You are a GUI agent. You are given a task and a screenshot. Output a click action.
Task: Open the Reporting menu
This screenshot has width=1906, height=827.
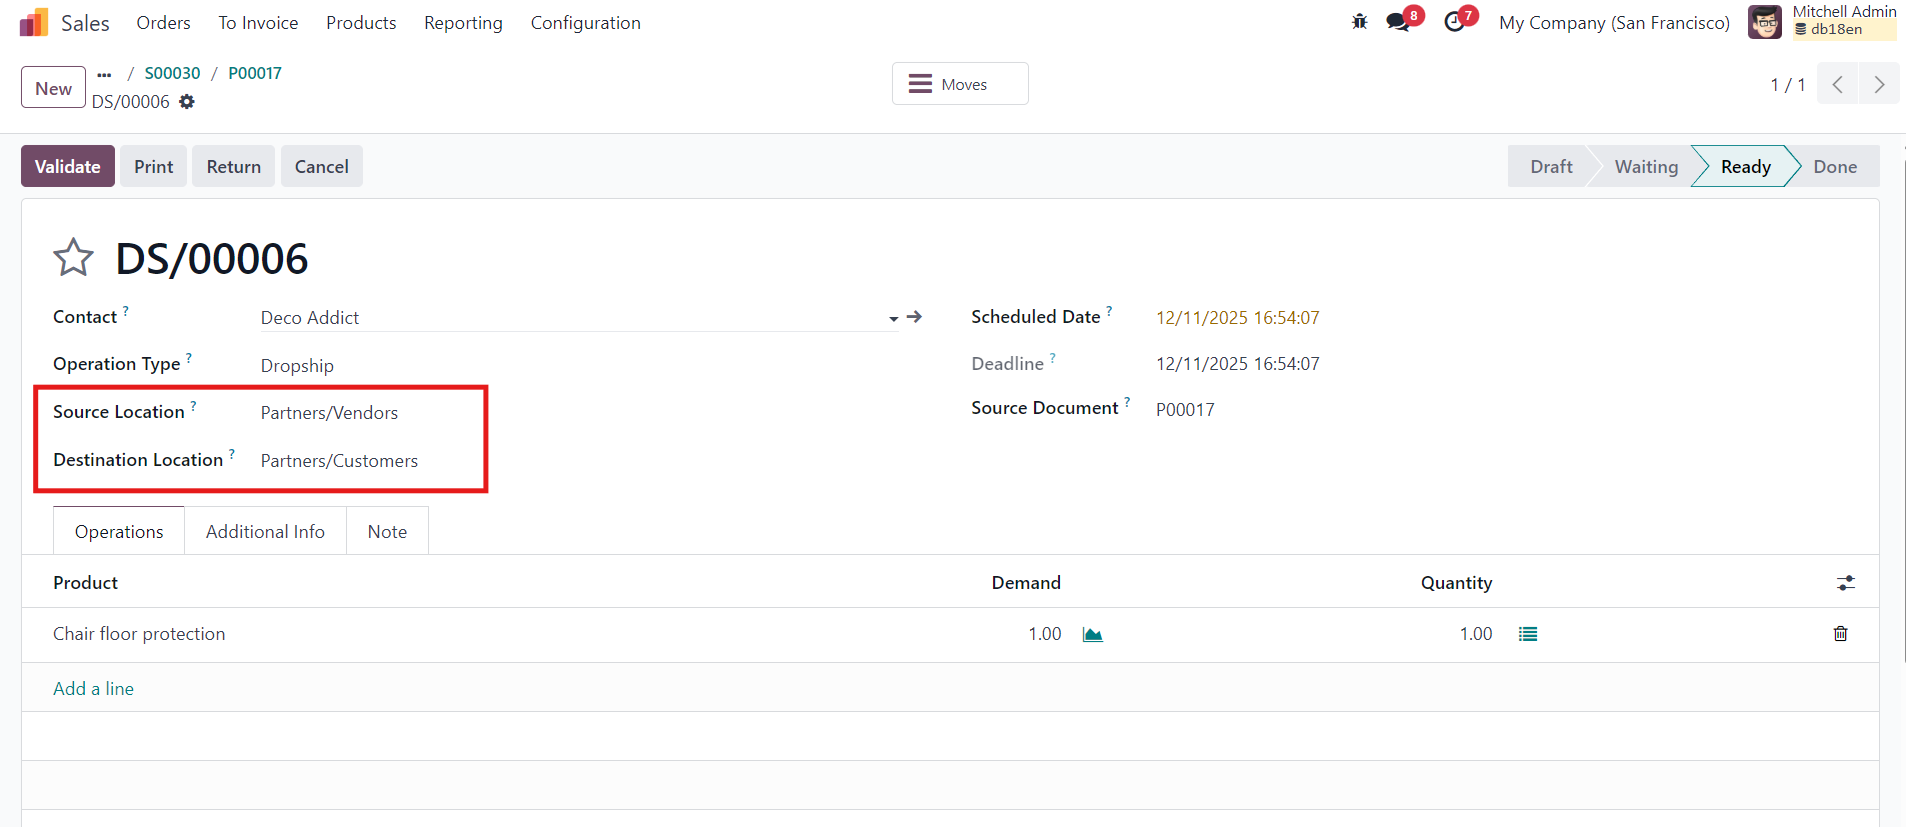click(463, 23)
